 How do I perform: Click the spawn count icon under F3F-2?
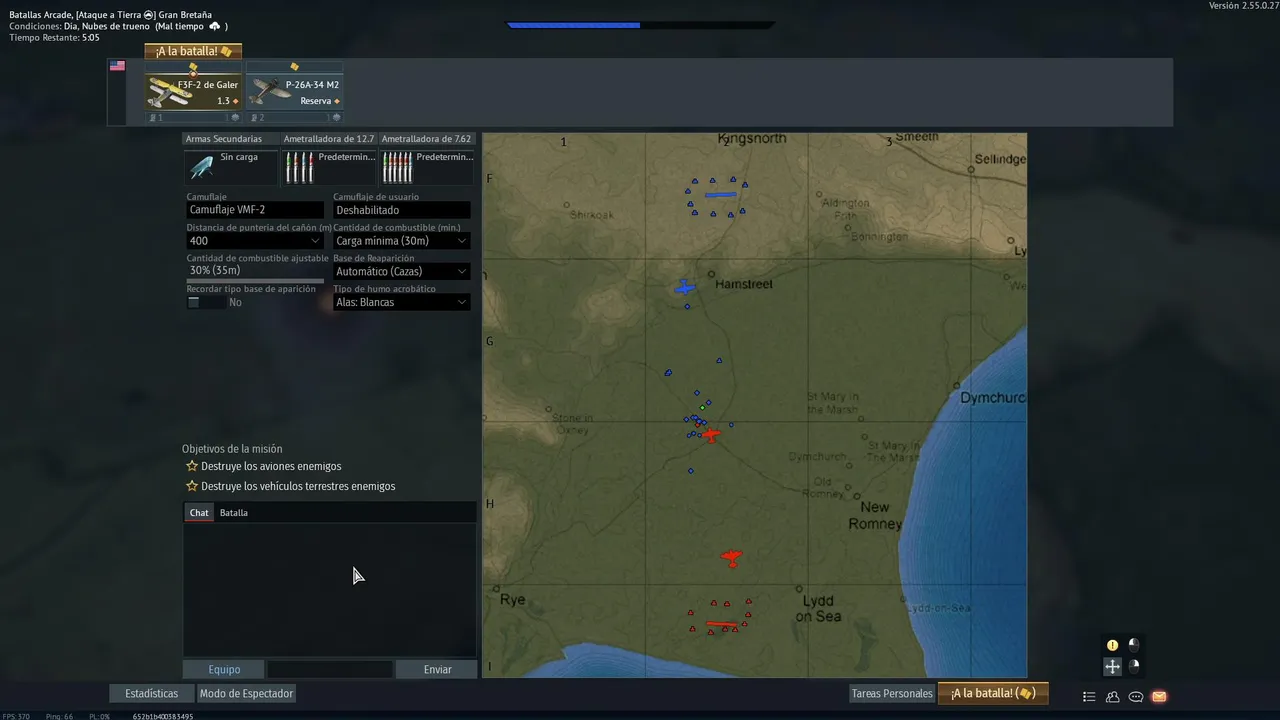pos(235,118)
